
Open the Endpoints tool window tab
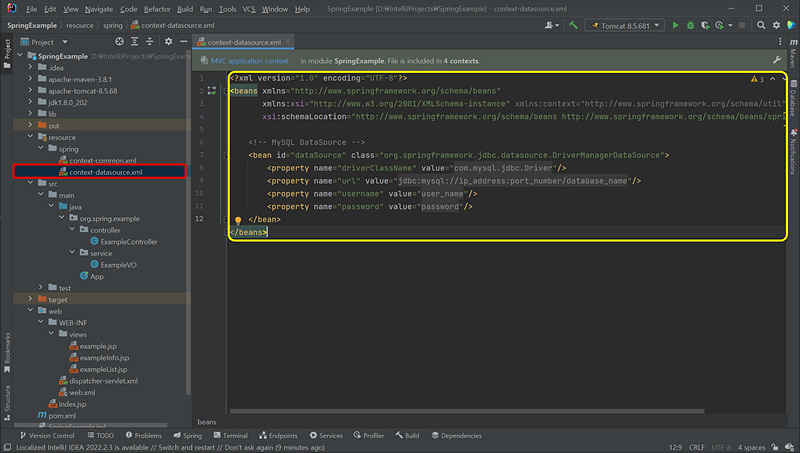point(279,435)
